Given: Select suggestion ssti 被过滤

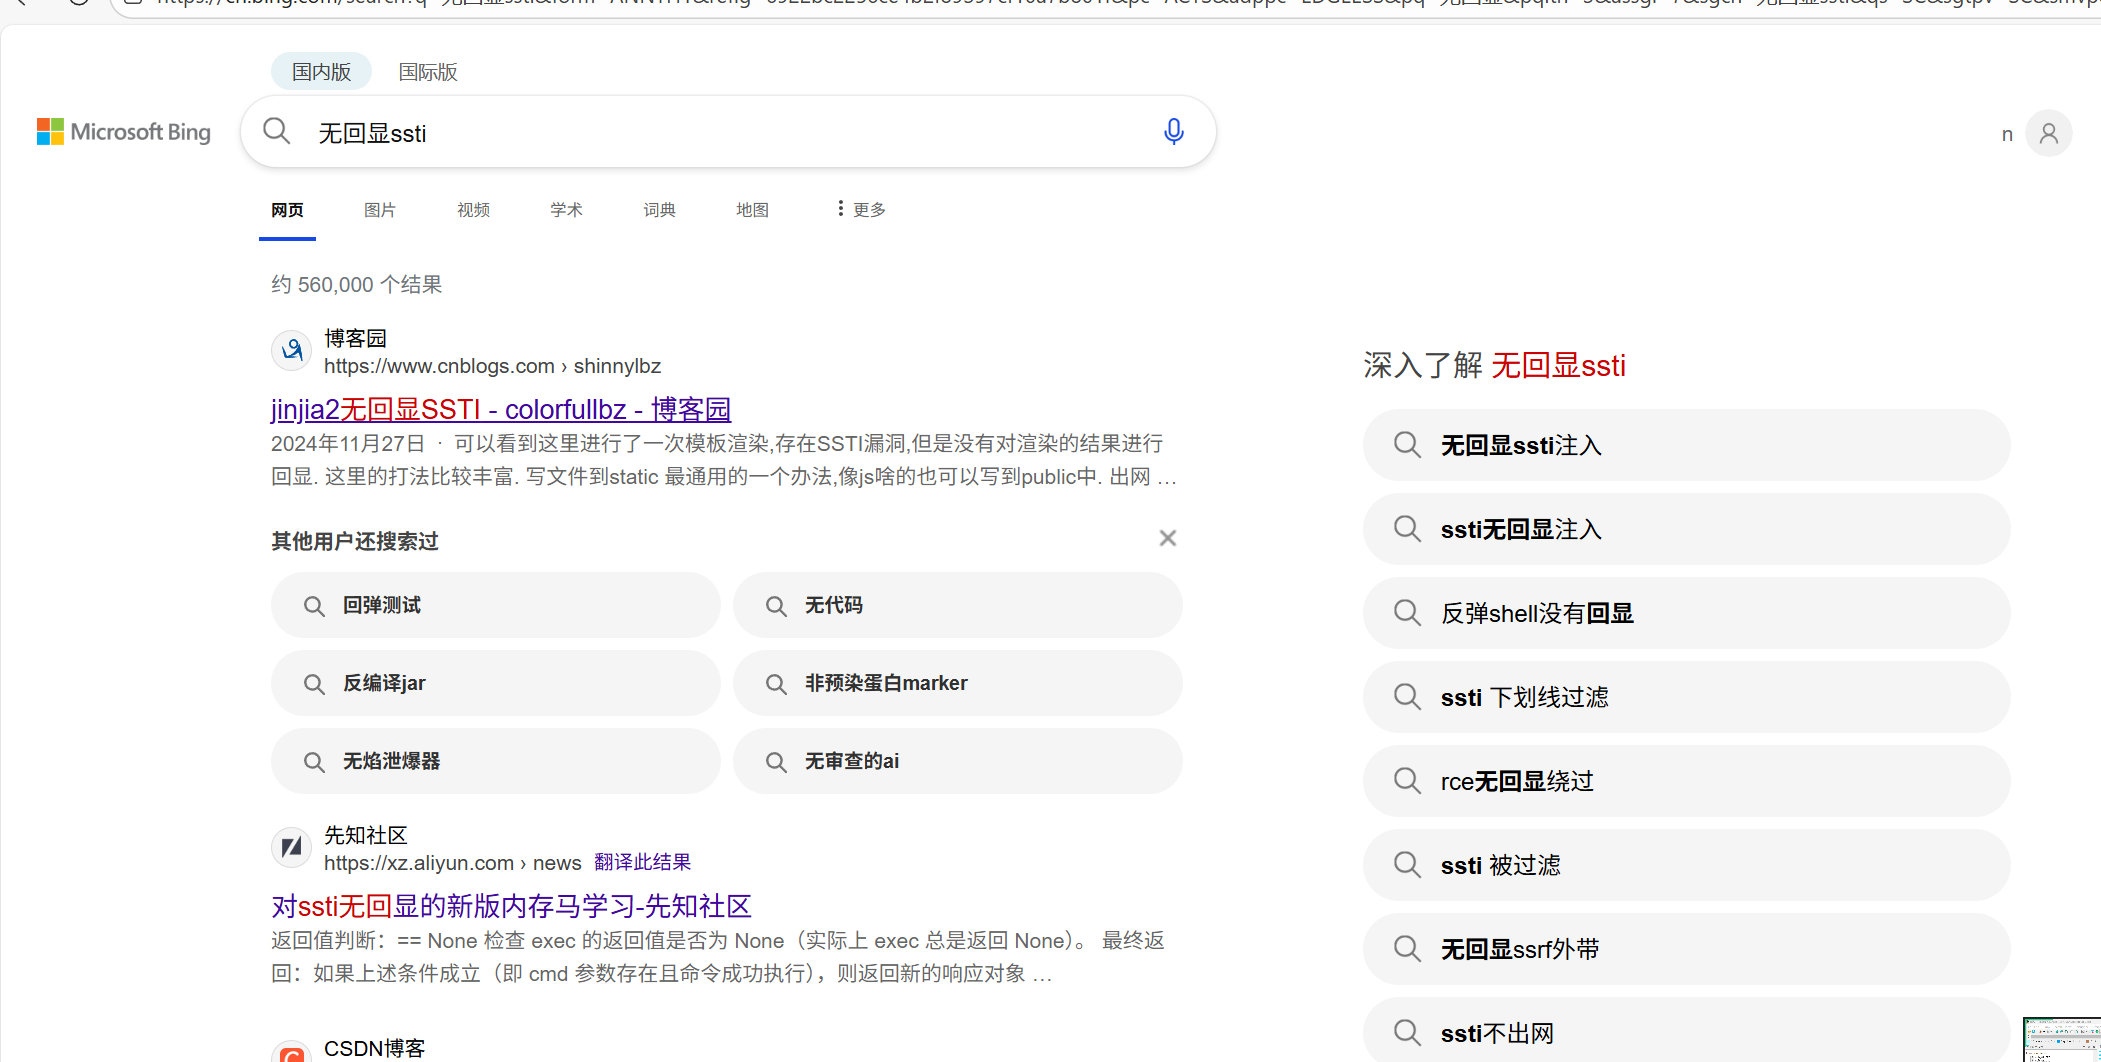Looking at the screenshot, I should tap(1686, 865).
